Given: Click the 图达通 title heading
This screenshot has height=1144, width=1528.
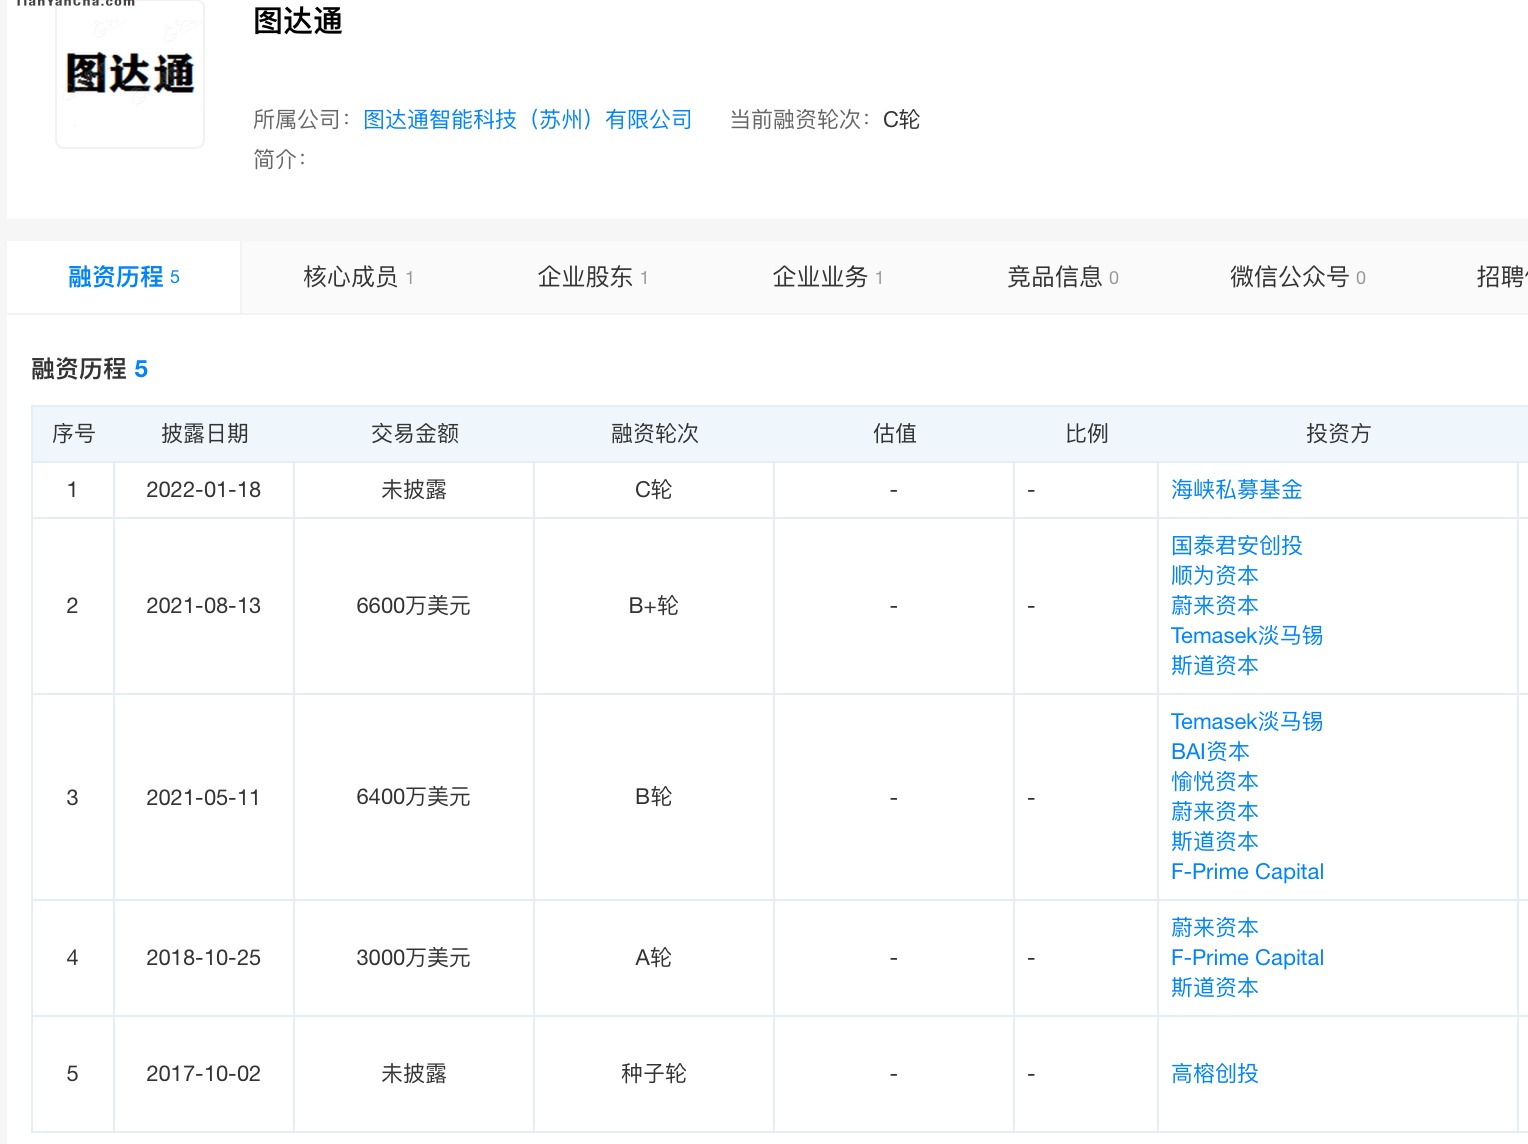Looking at the screenshot, I should [298, 21].
